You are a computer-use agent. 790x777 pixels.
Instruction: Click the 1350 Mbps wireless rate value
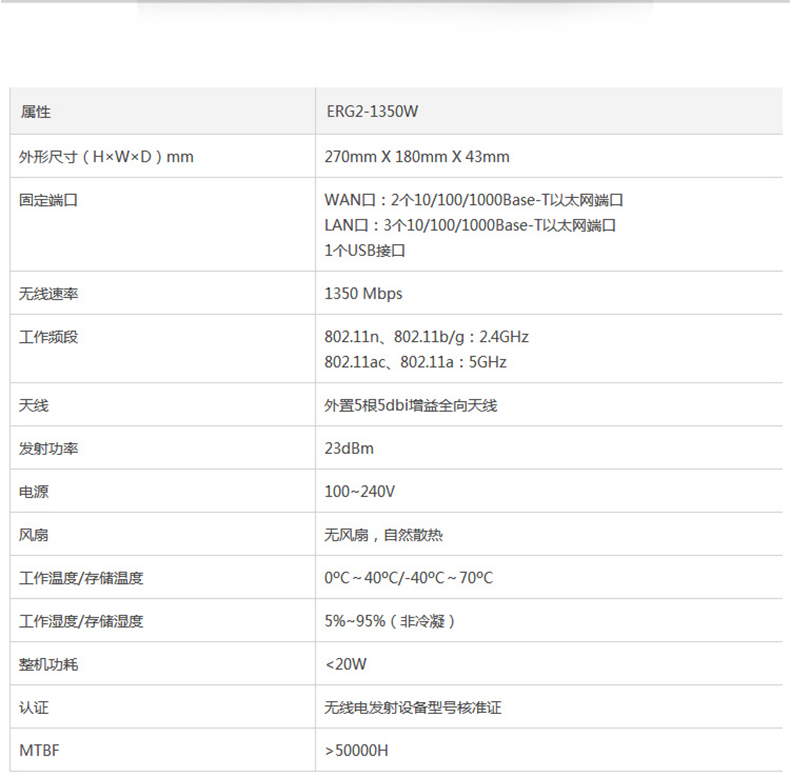pos(363,294)
